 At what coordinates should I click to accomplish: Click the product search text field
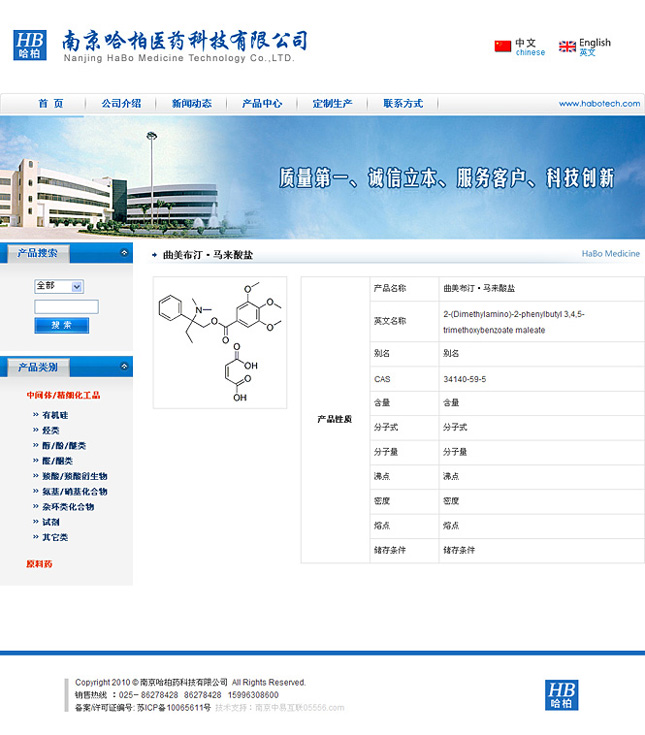click(x=66, y=307)
